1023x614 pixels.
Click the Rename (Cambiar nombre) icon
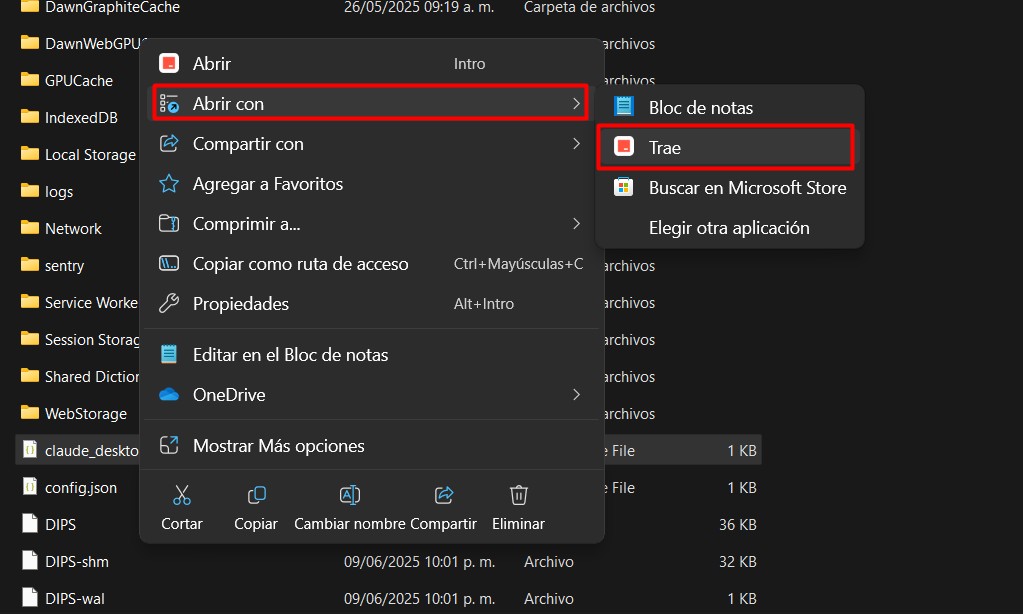point(349,495)
